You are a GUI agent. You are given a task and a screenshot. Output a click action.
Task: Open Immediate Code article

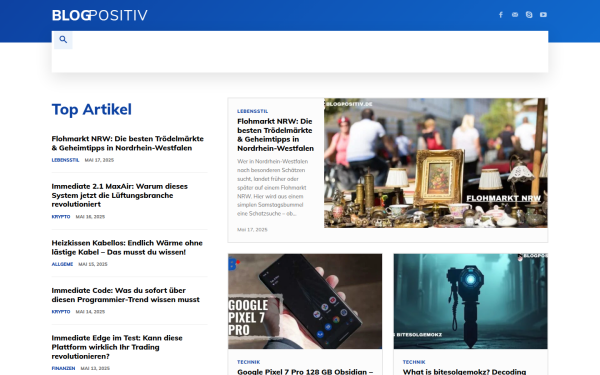(x=126, y=295)
